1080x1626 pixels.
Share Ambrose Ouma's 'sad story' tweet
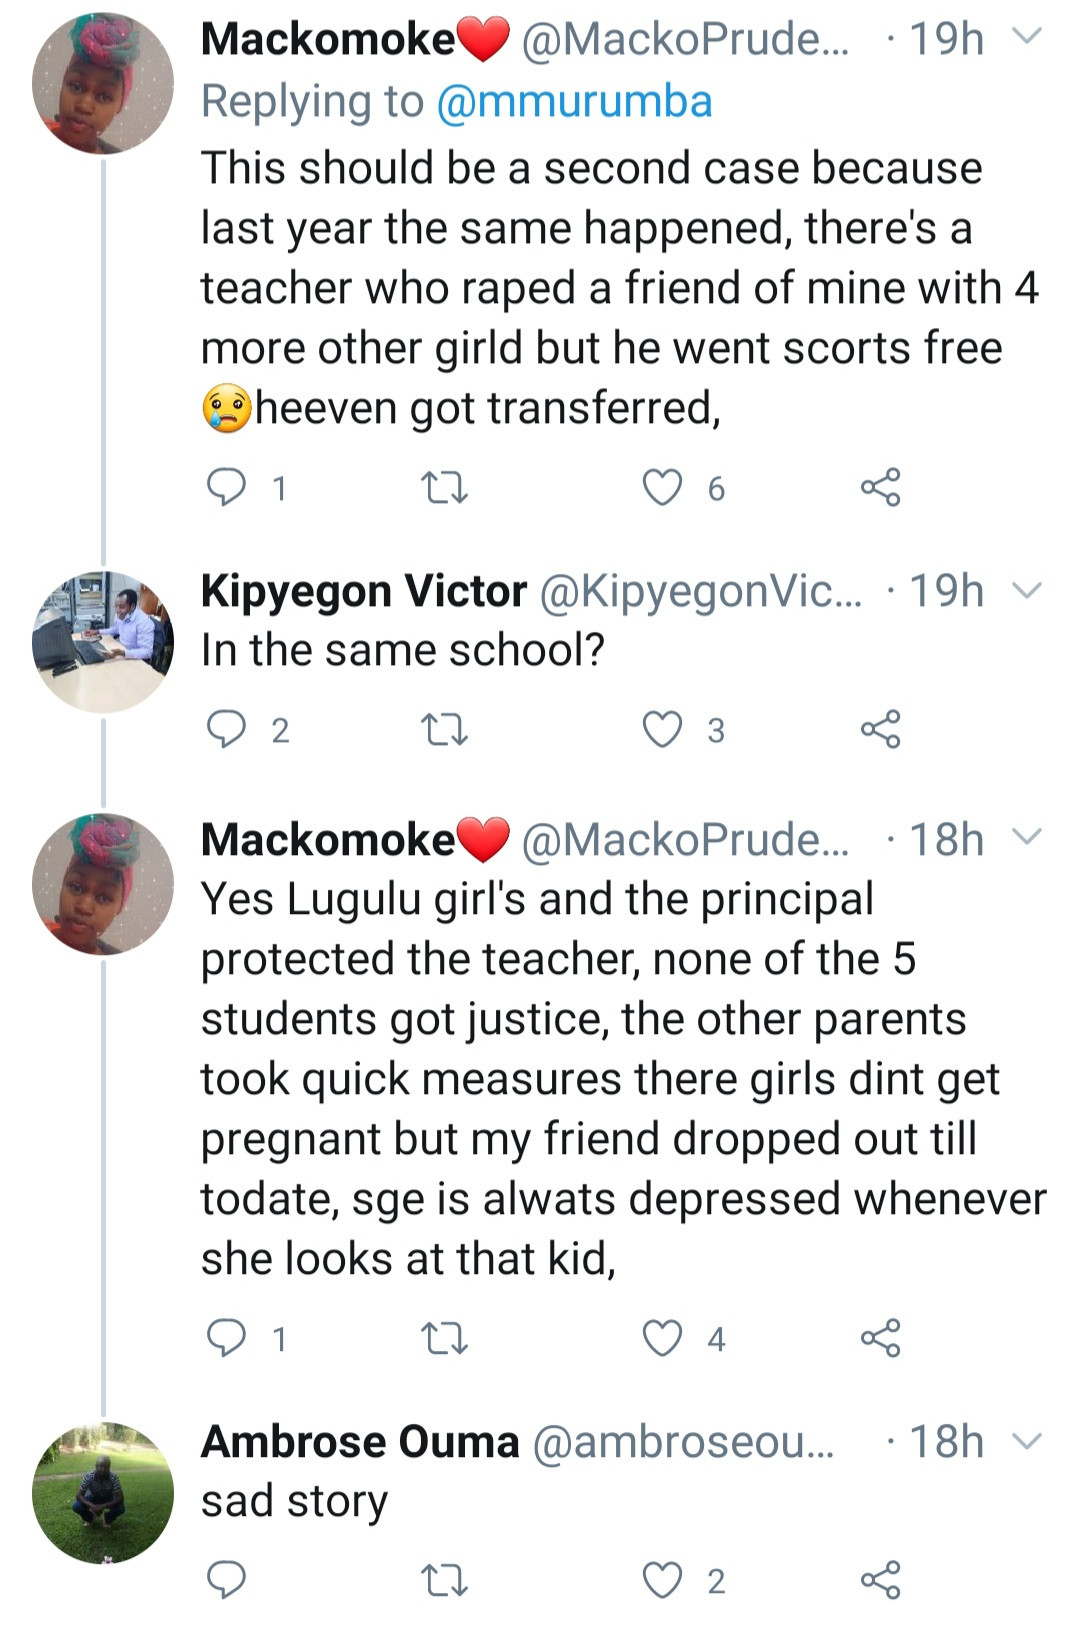tap(880, 1580)
